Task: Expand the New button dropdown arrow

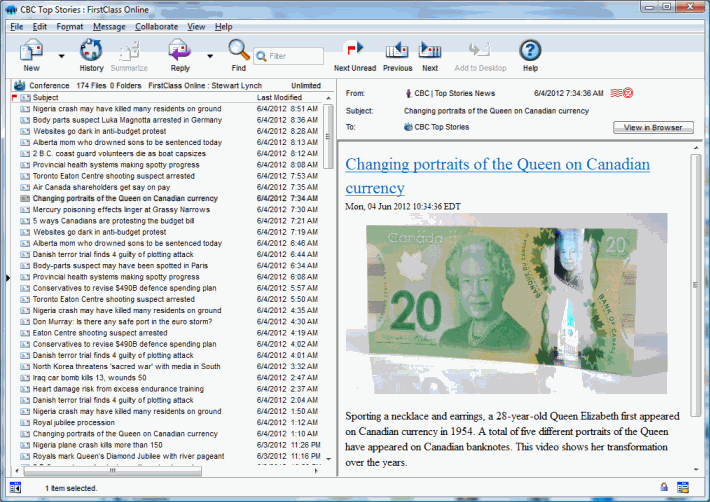Action: click(x=61, y=56)
